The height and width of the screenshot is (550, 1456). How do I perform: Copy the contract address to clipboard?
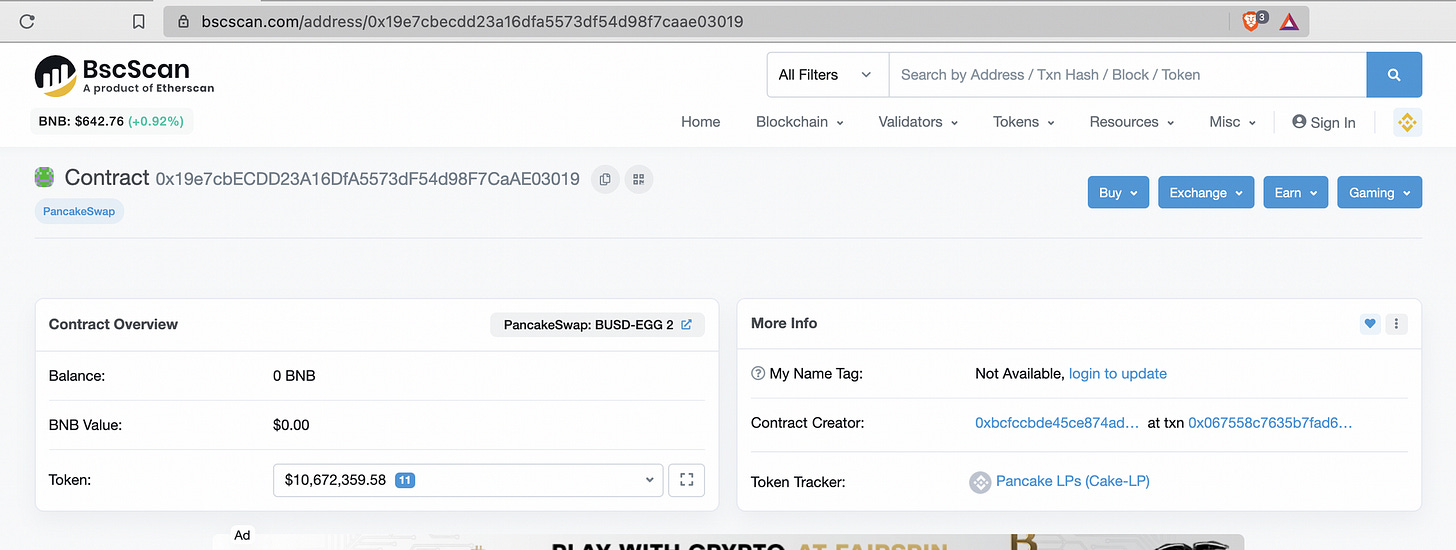605,180
